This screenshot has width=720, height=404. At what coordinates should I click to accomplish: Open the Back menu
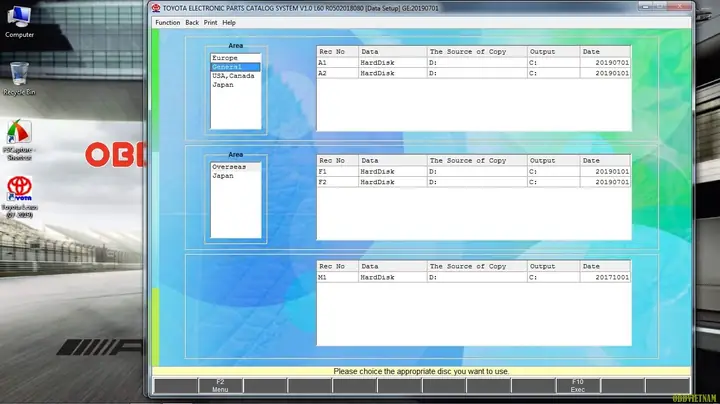[192, 22]
